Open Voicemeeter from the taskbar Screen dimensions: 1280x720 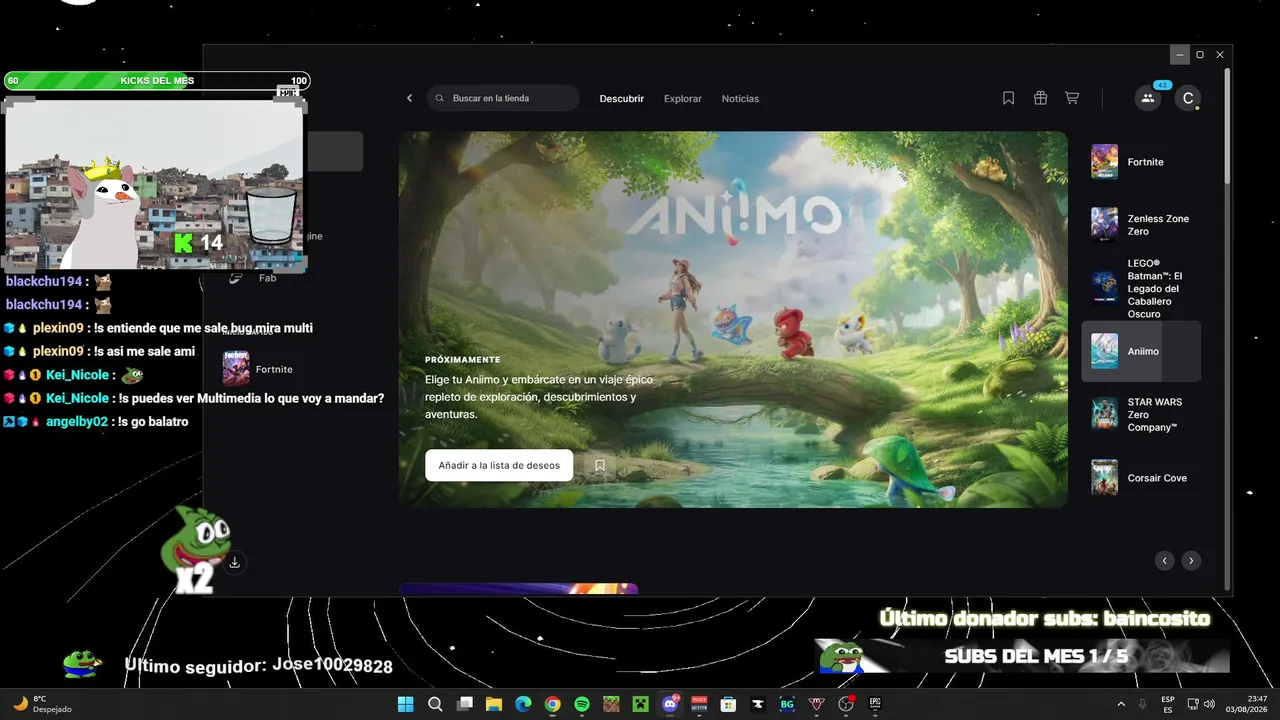699,704
